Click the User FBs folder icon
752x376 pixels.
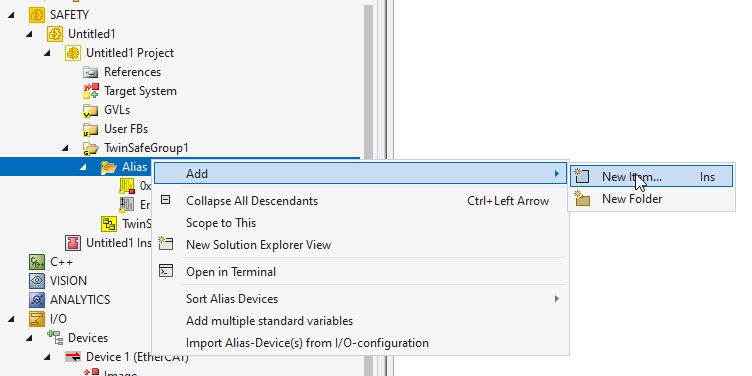[91, 129]
